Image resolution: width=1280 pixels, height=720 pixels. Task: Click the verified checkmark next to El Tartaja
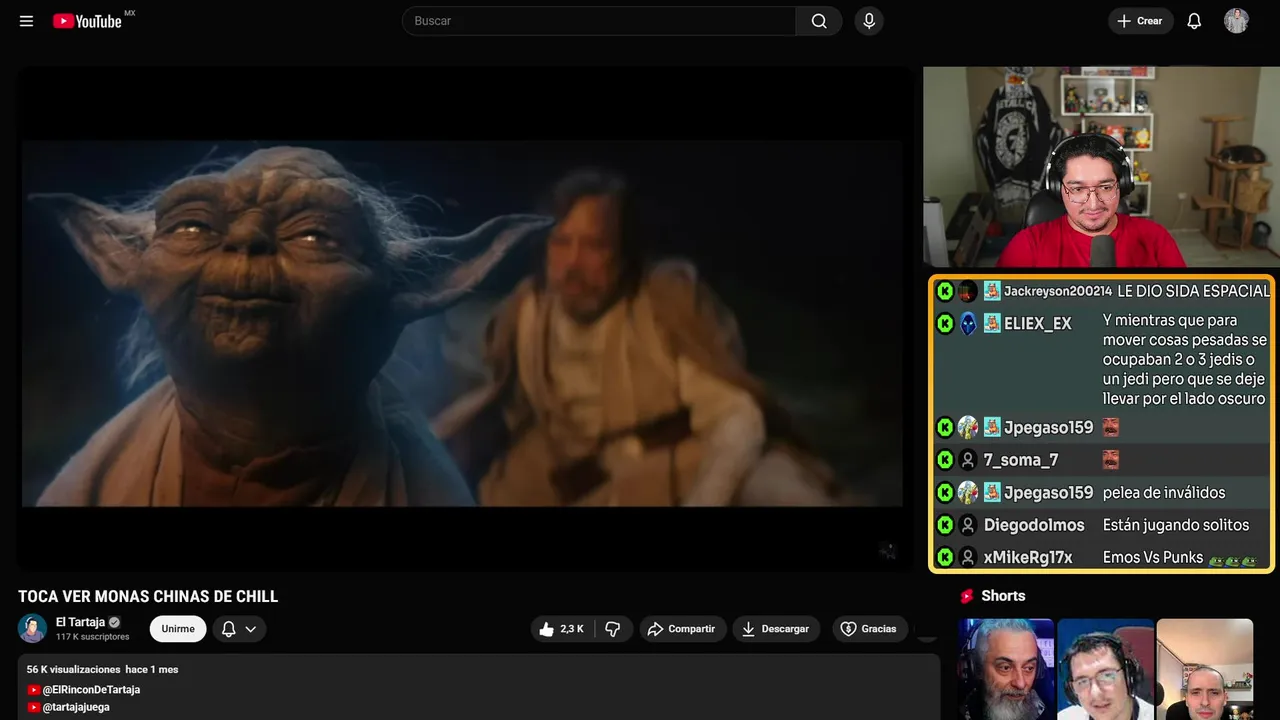click(115, 622)
